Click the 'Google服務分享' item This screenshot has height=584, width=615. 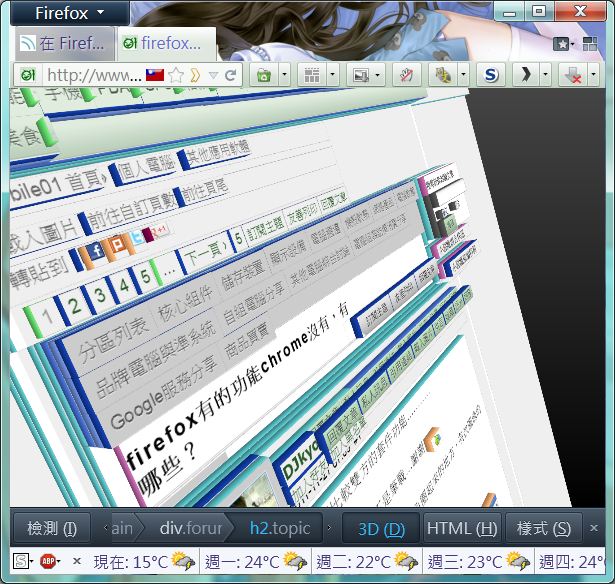[163, 393]
